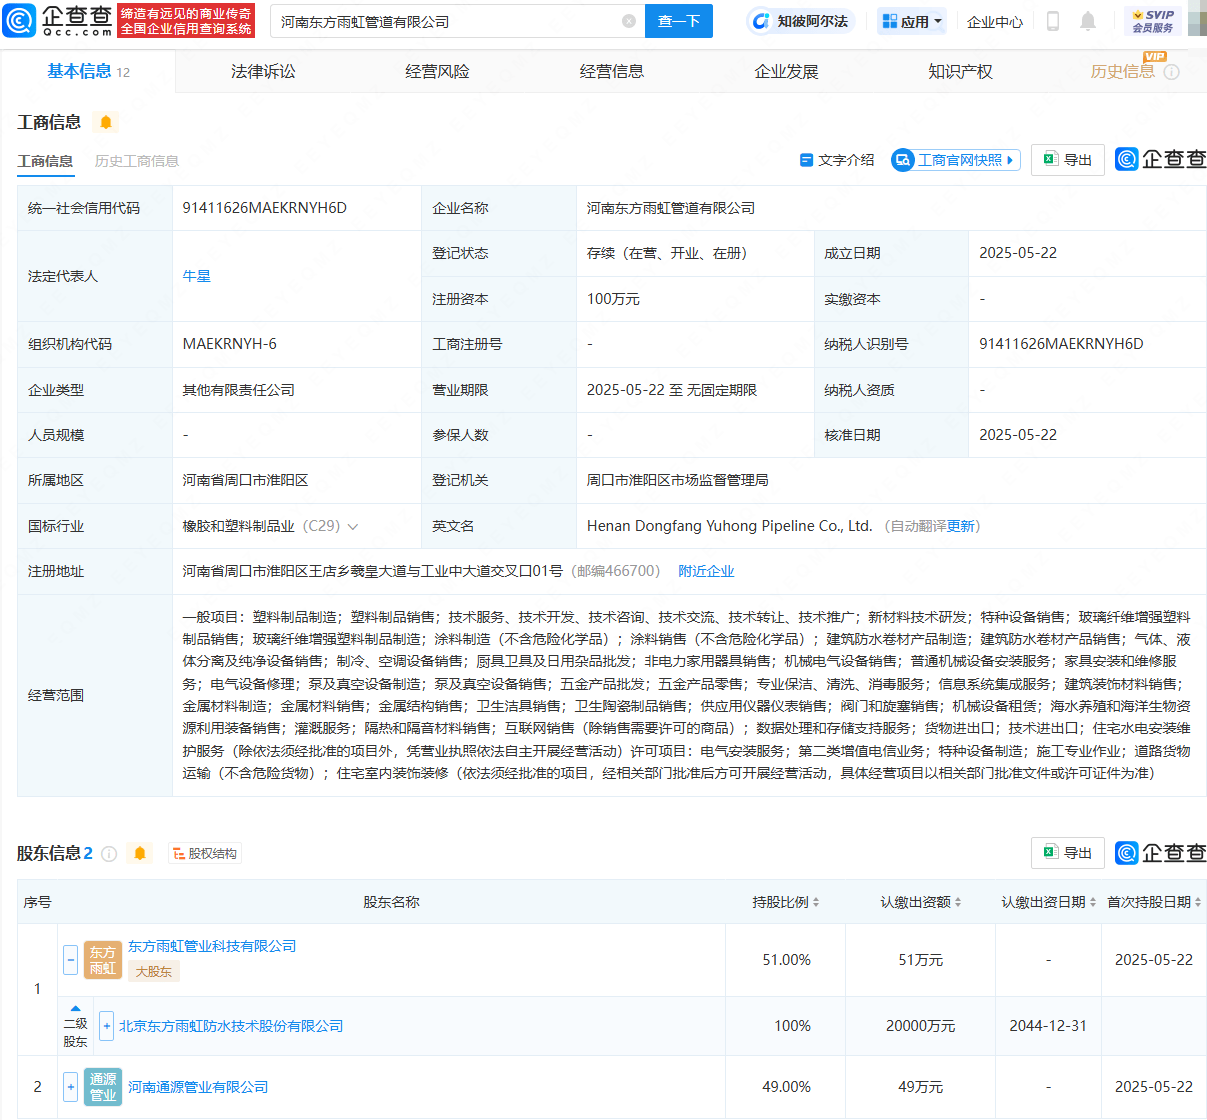Click 周口市淮阳区市场监督管理局 text

[x=677, y=480]
